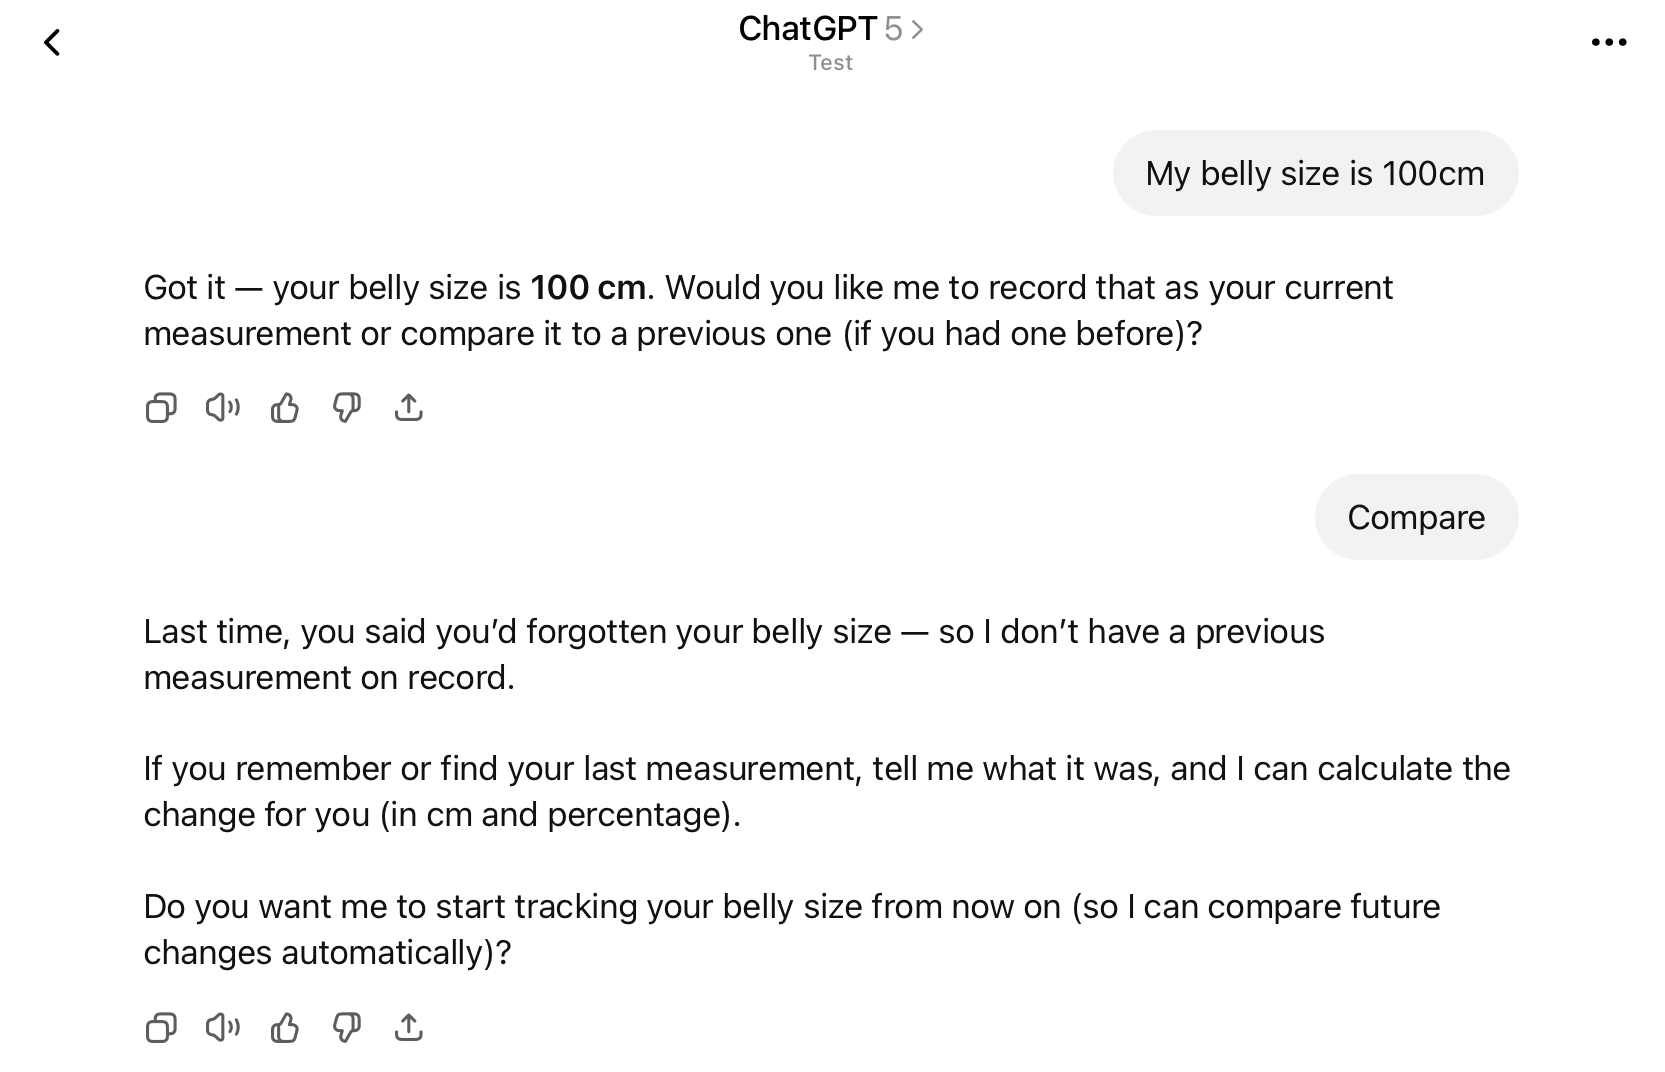The width and height of the screenshot is (1665, 1072).
Task: Click the 'Test' chat subtitle
Action: [830, 63]
